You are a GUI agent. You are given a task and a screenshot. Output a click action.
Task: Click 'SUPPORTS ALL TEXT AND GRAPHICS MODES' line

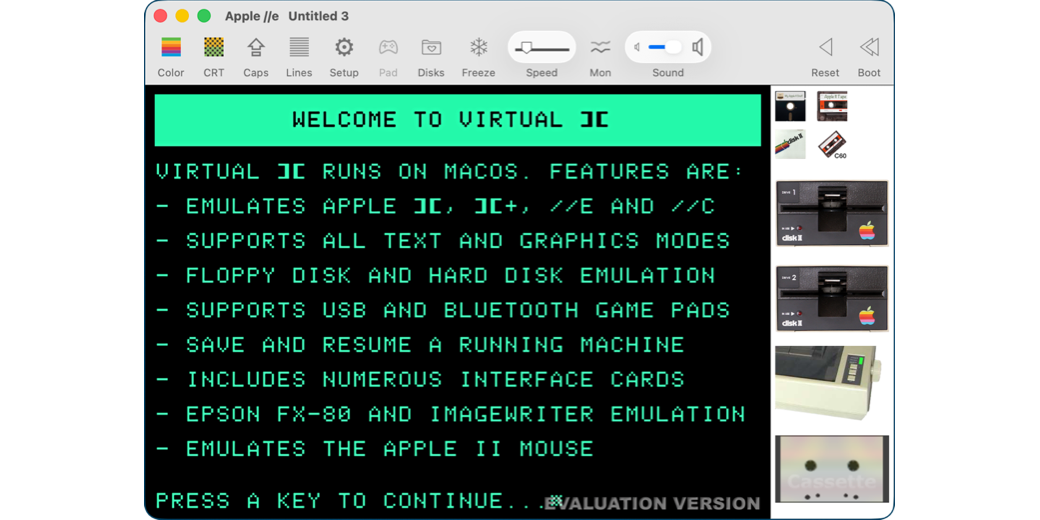click(443, 241)
